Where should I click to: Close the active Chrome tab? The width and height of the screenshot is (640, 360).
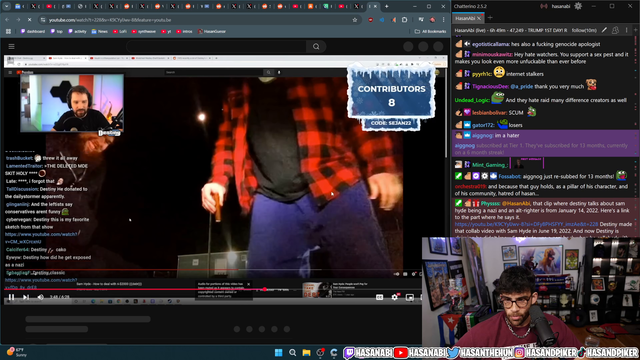pos(375,6)
